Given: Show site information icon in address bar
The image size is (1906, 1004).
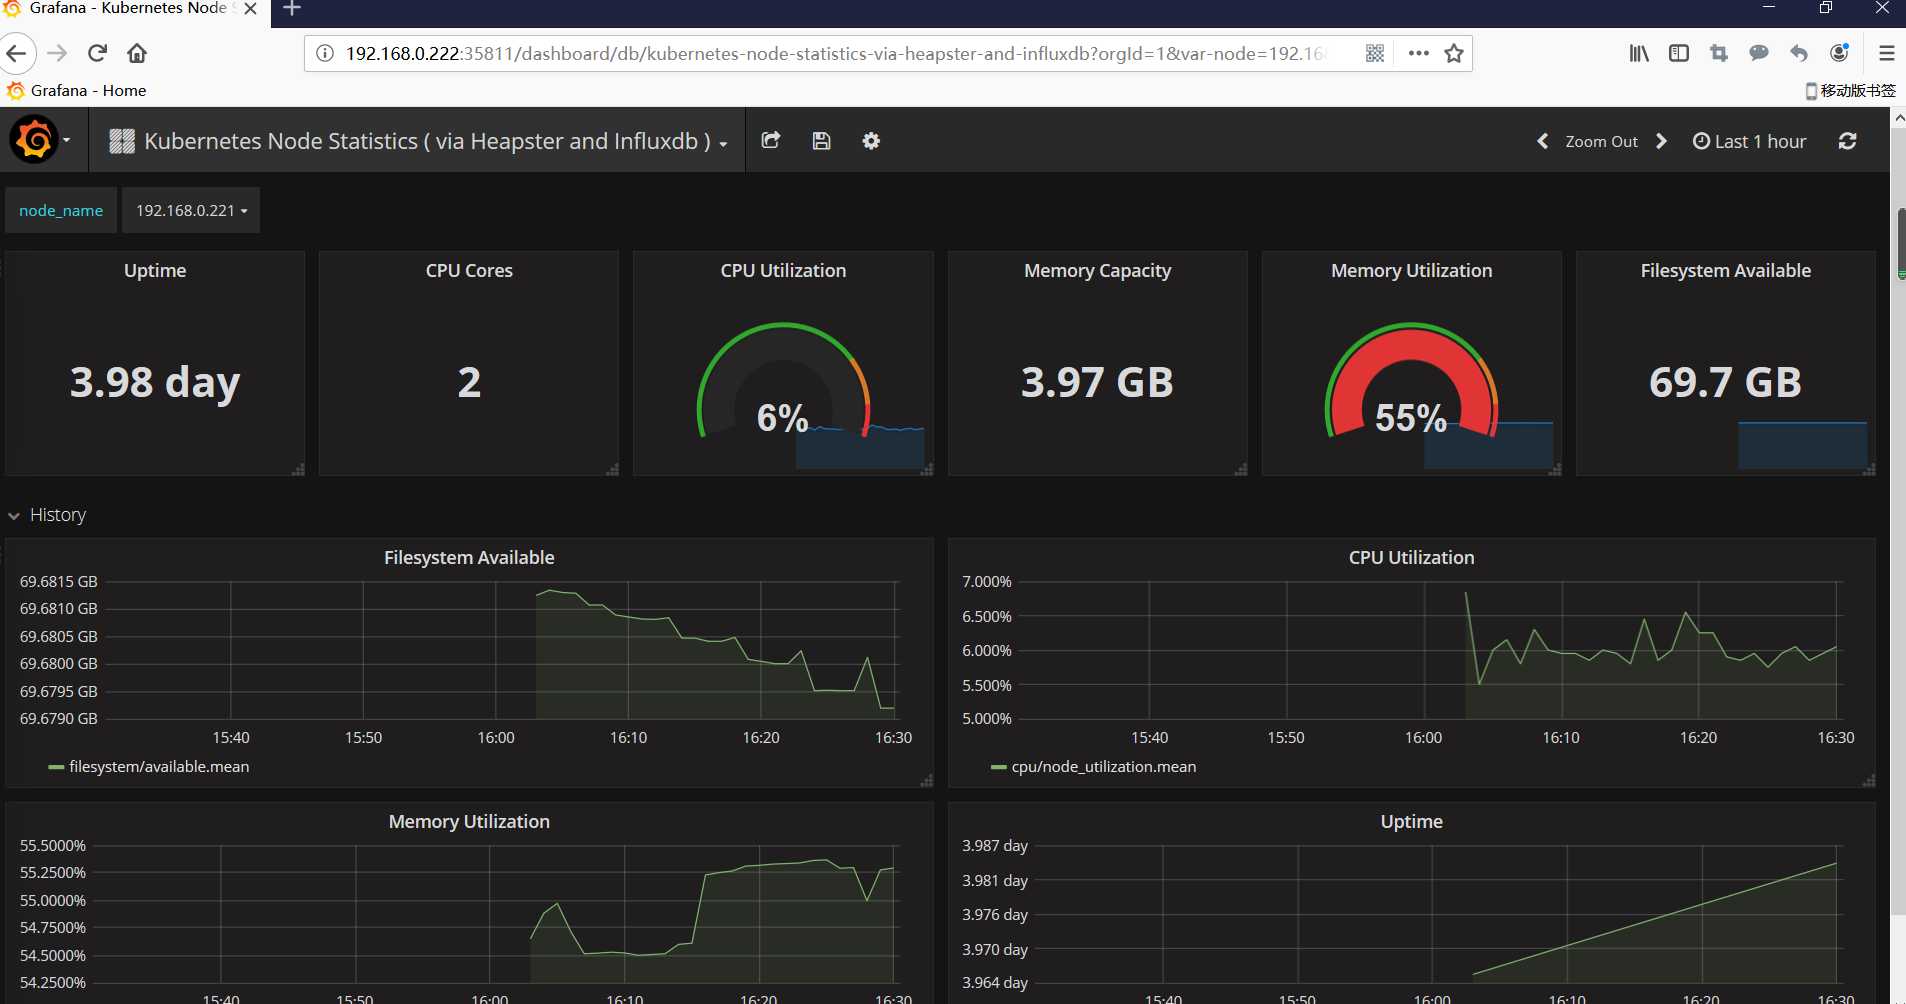Looking at the screenshot, I should (x=325, y=53).
